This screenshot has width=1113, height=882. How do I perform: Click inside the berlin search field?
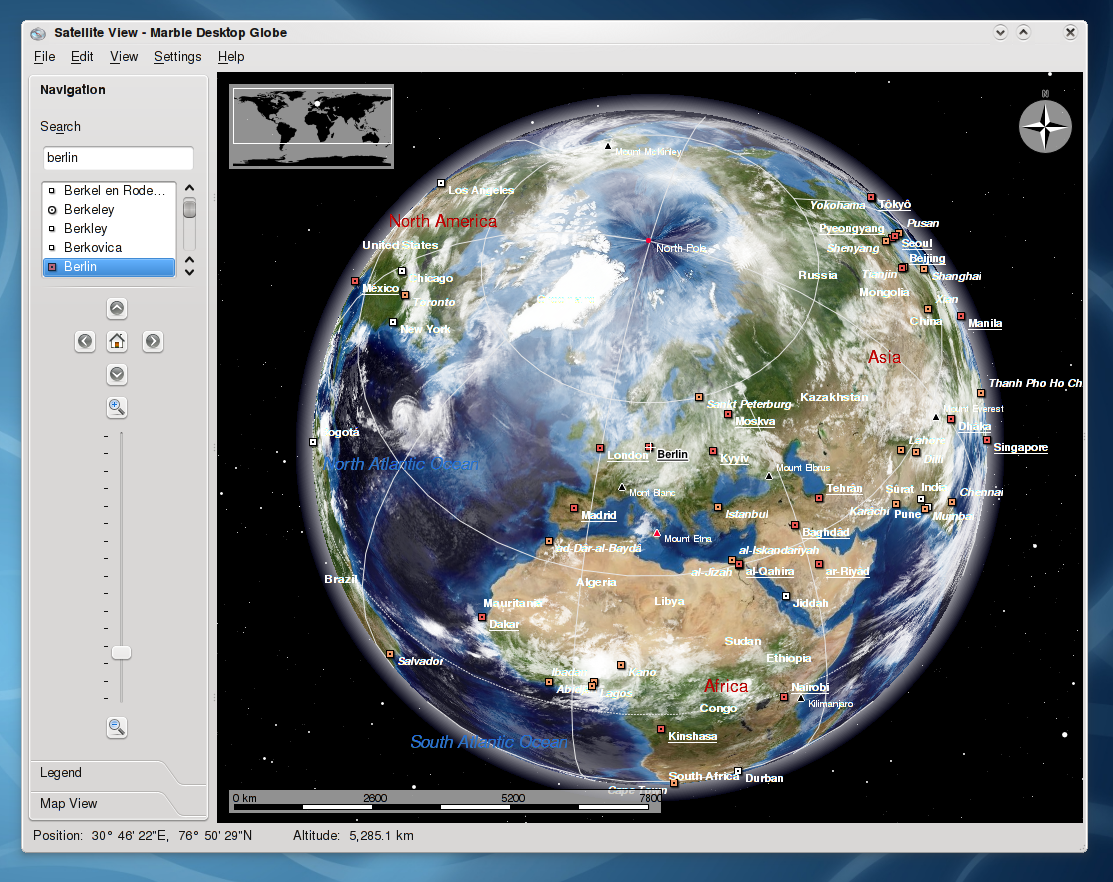click(x=117, y=158)
